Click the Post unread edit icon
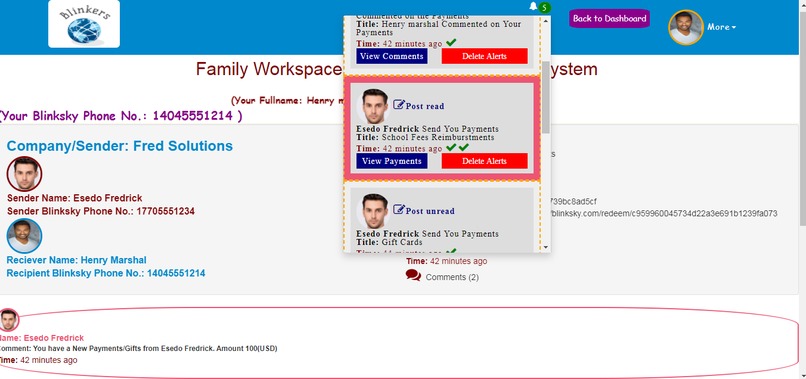This screenshot has width=806, height=379. (399, 209)
